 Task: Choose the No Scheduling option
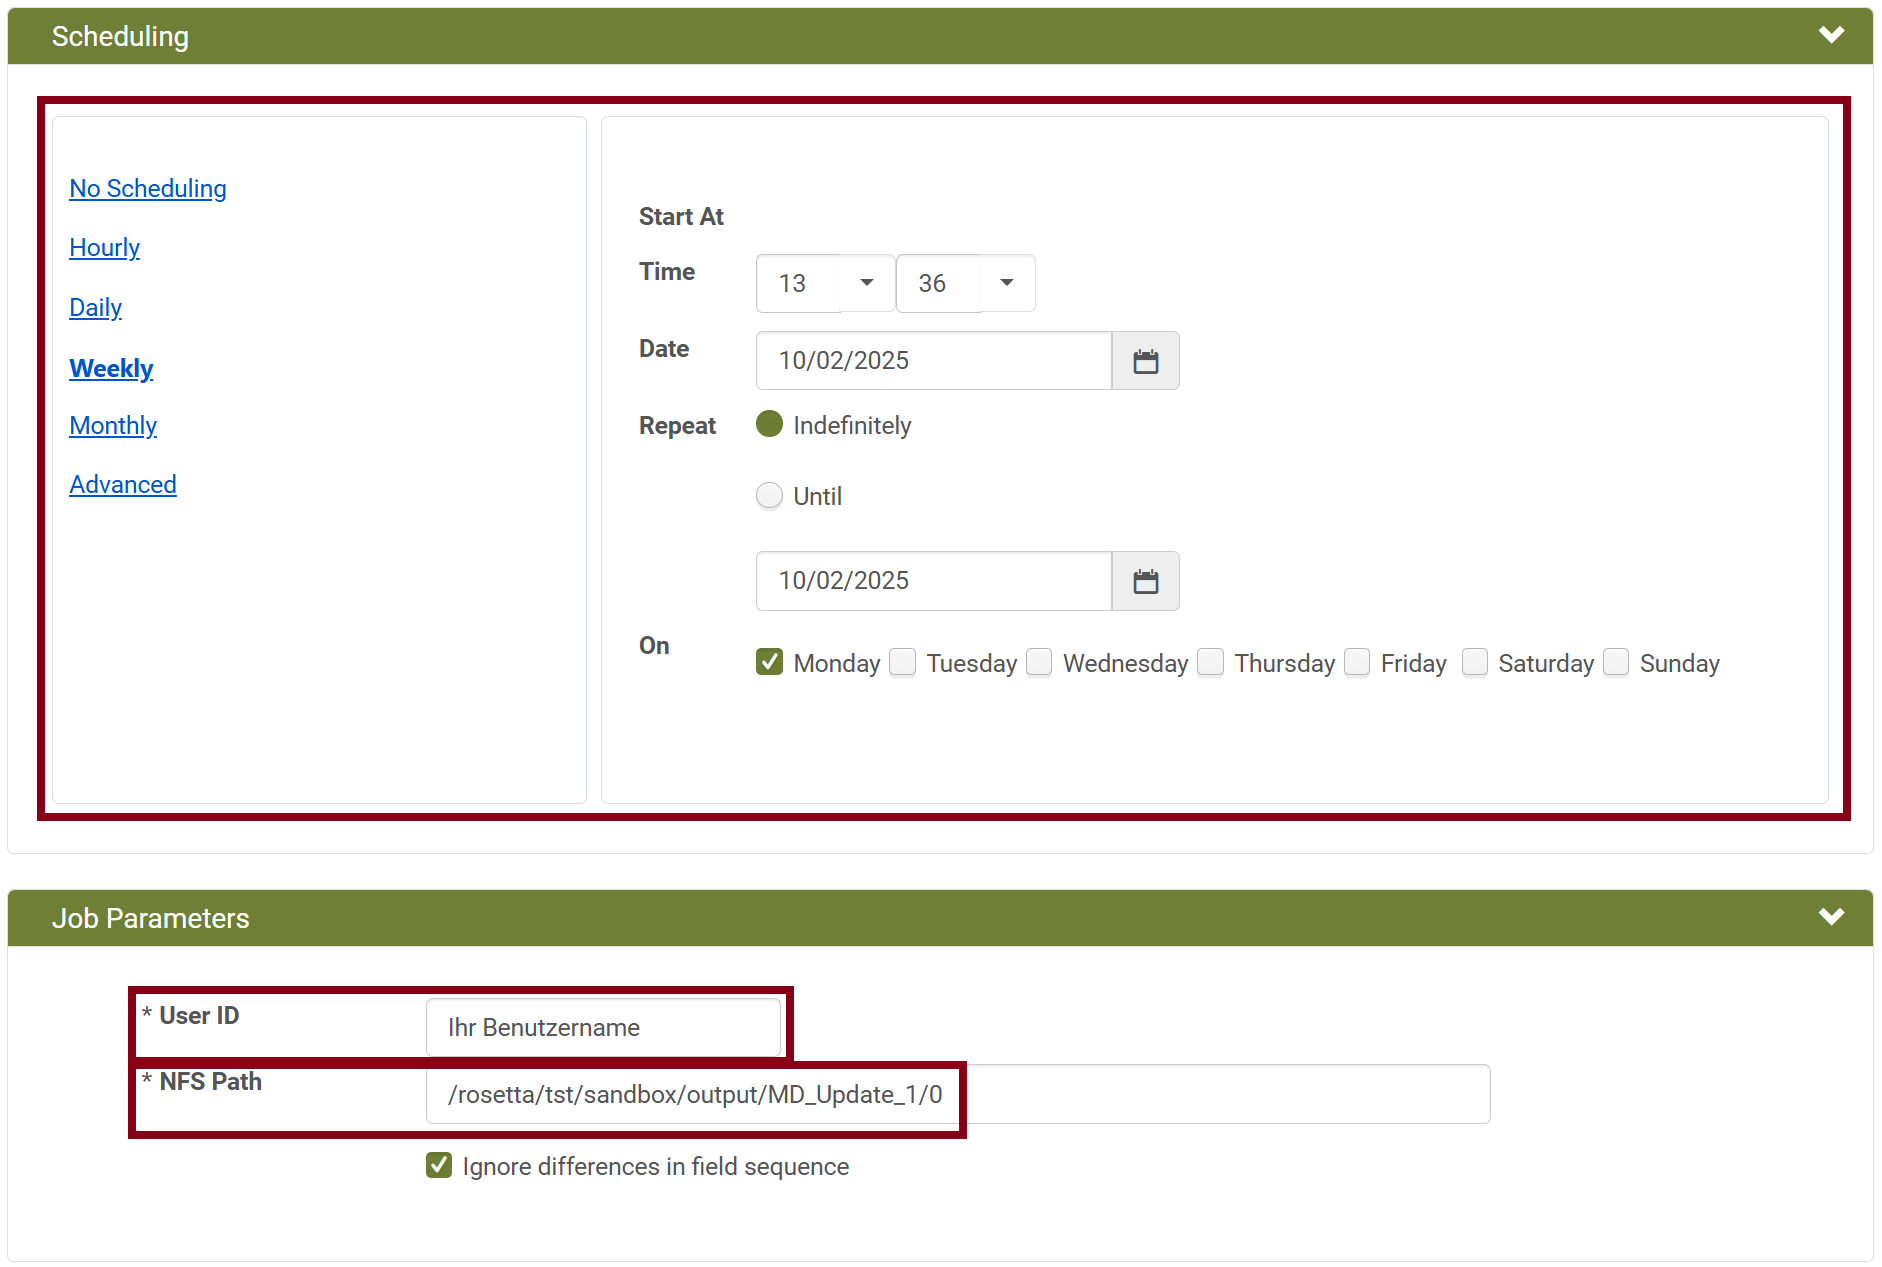coord(148,189)
